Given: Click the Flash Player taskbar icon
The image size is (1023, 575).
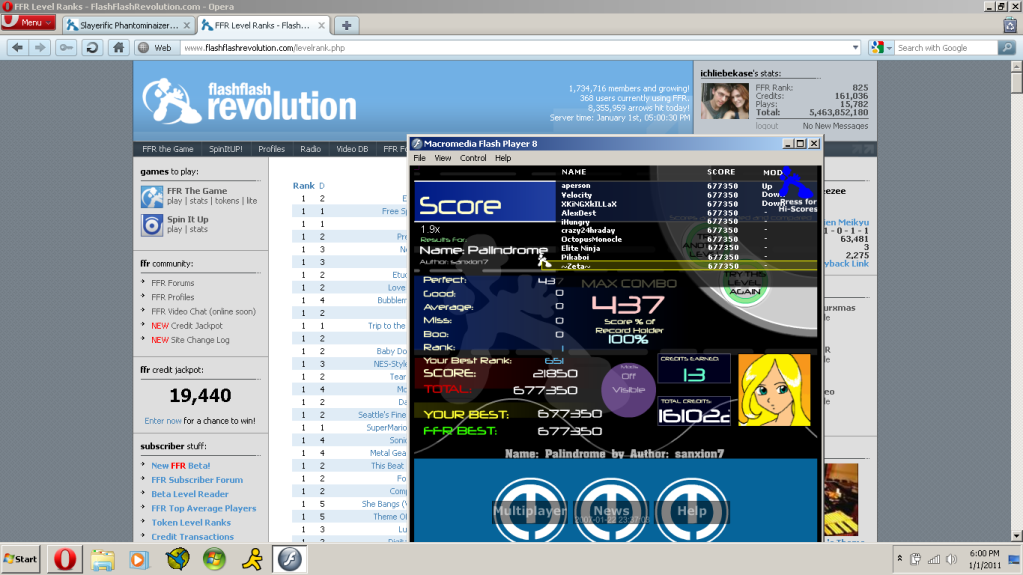Looking at the screenshot, I should pyautogui.click(x=290, y=558).
